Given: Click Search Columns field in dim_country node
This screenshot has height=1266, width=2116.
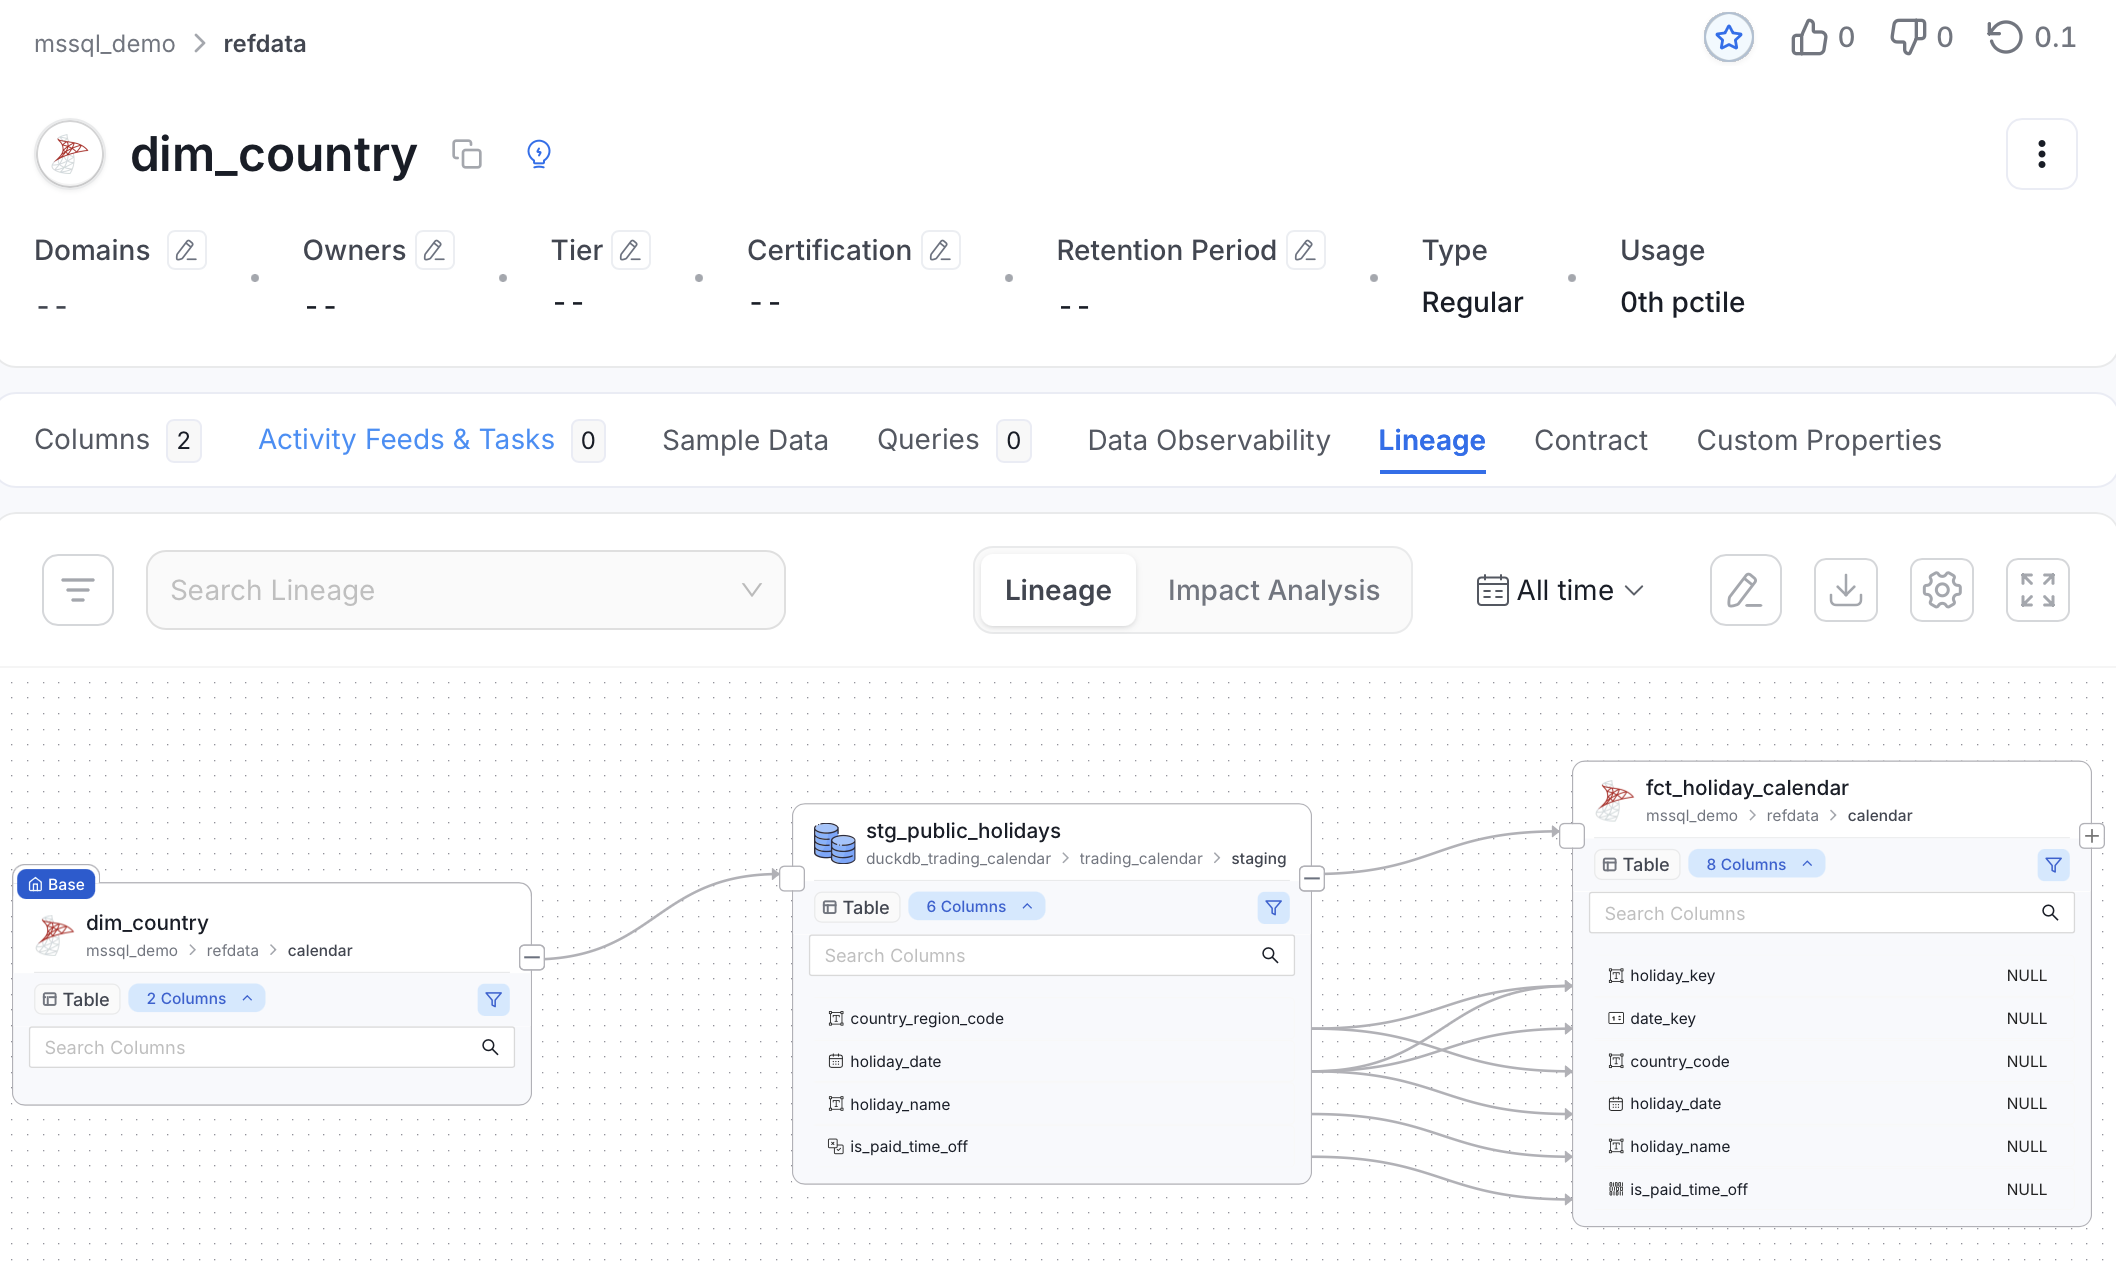Looking at the screenshot, I should coord(272,1047).
